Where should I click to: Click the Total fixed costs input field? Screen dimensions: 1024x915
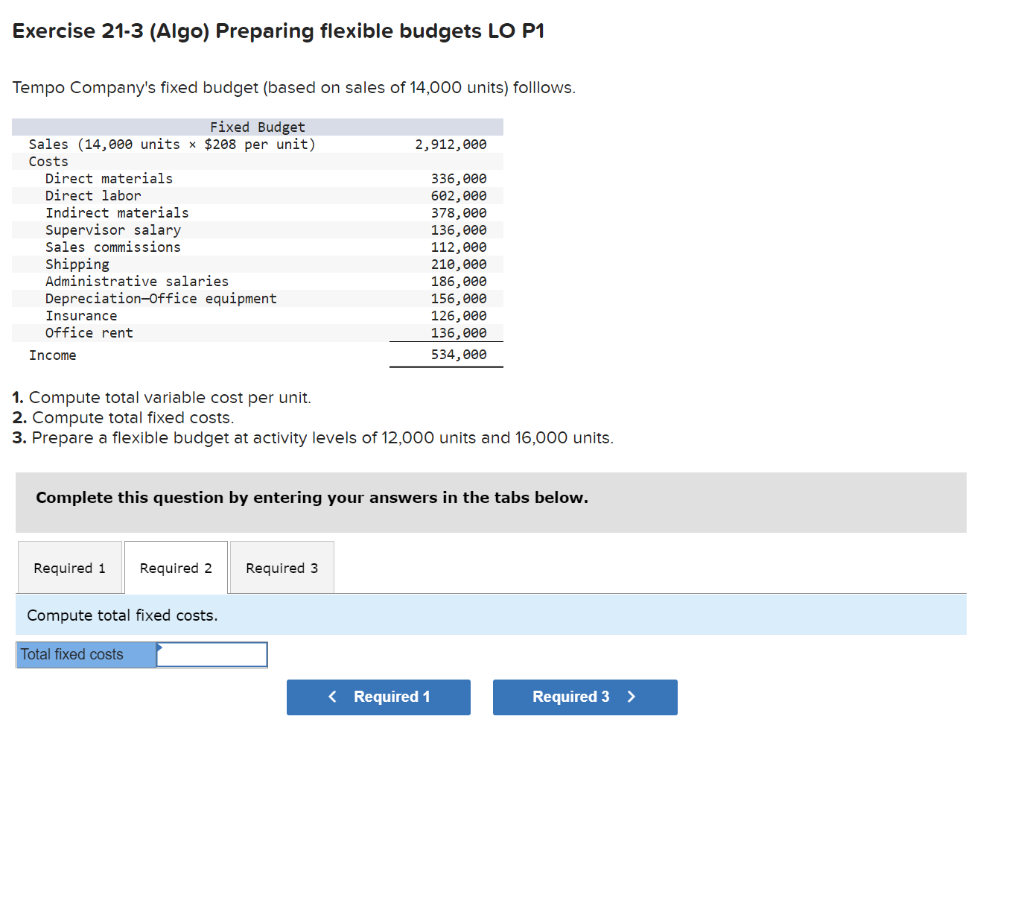212,654
